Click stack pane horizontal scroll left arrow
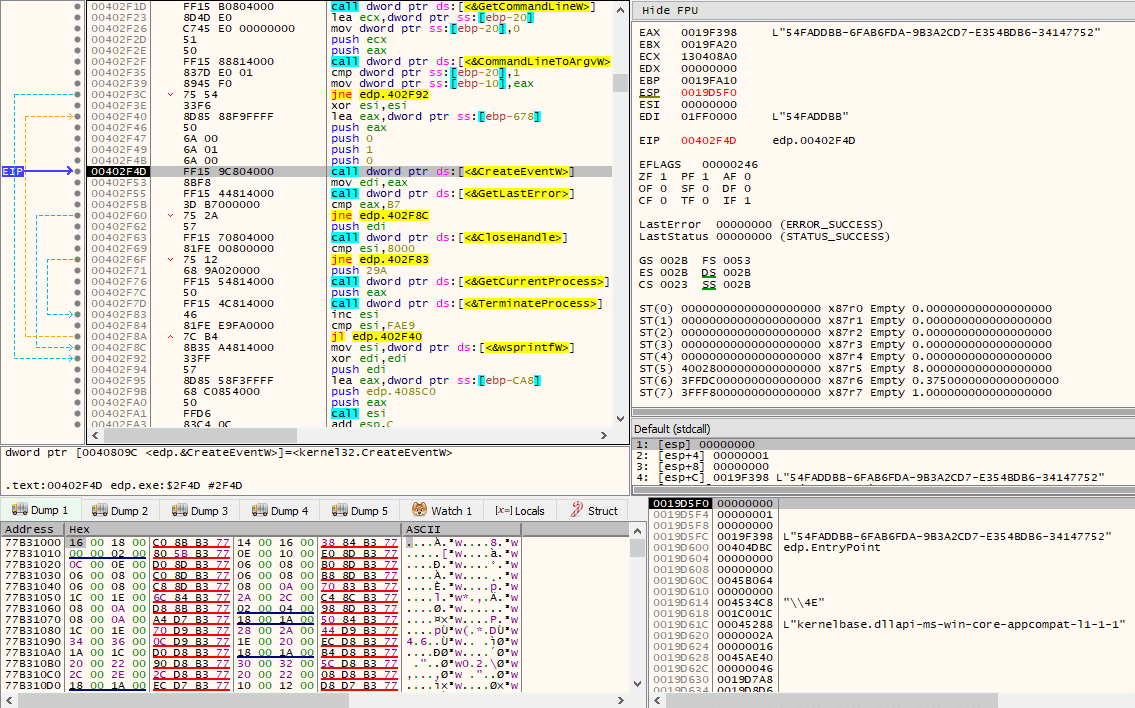Screen dimensions: 1135x708 tap(659, 700)
